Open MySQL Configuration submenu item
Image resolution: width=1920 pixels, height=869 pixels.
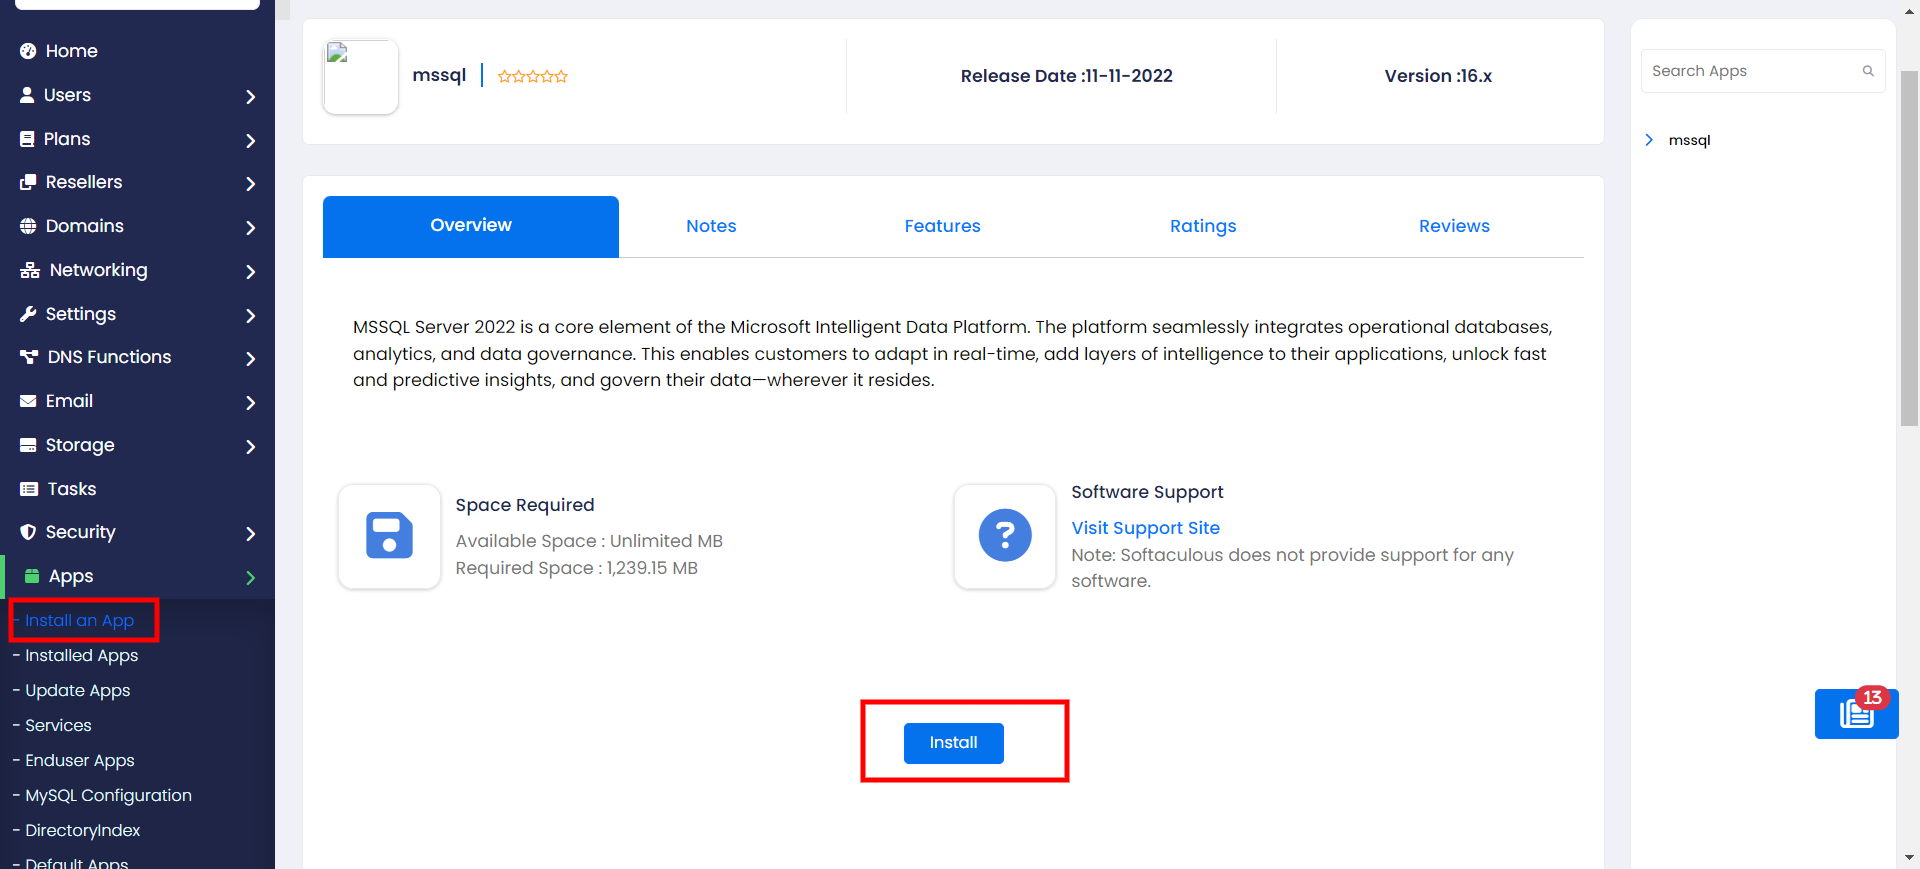click(x=108, y=796)
